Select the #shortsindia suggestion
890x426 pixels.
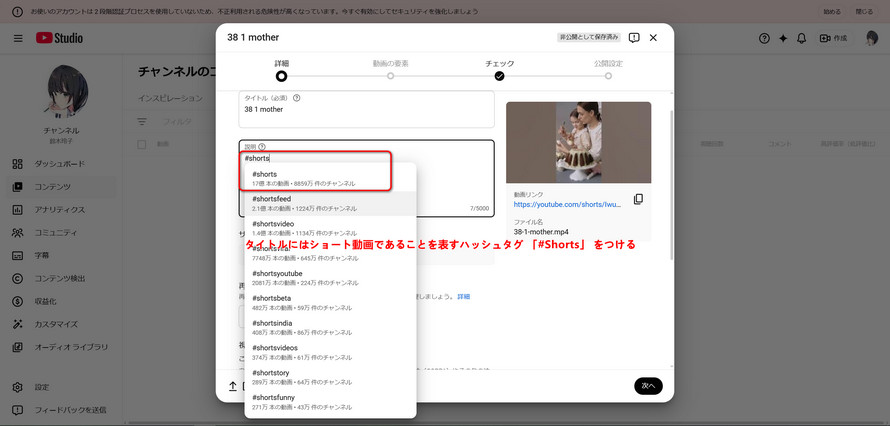click(x=330, y=327)
